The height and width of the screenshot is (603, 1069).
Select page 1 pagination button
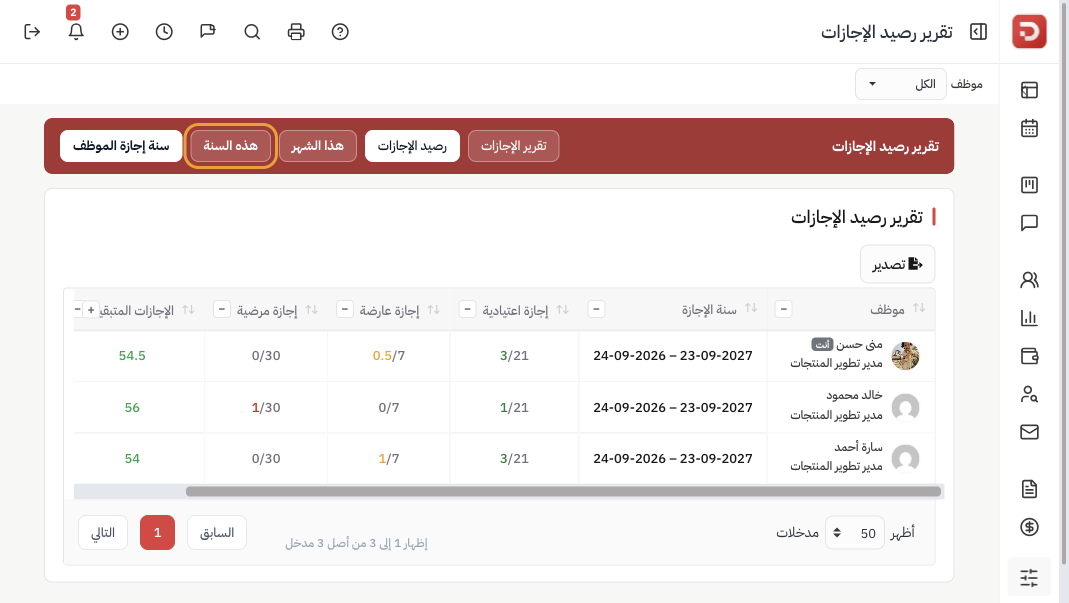point(157,533)
